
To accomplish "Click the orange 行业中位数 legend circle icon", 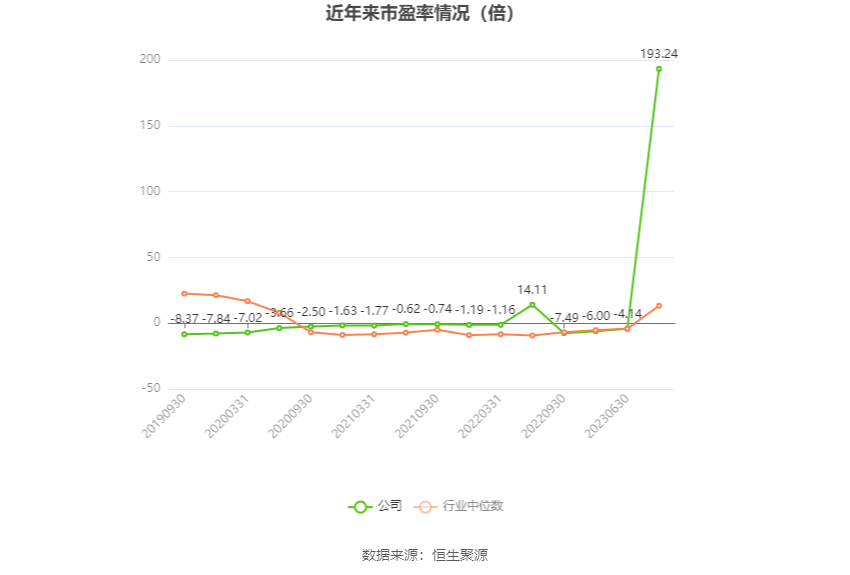I will tap(426, 507).
